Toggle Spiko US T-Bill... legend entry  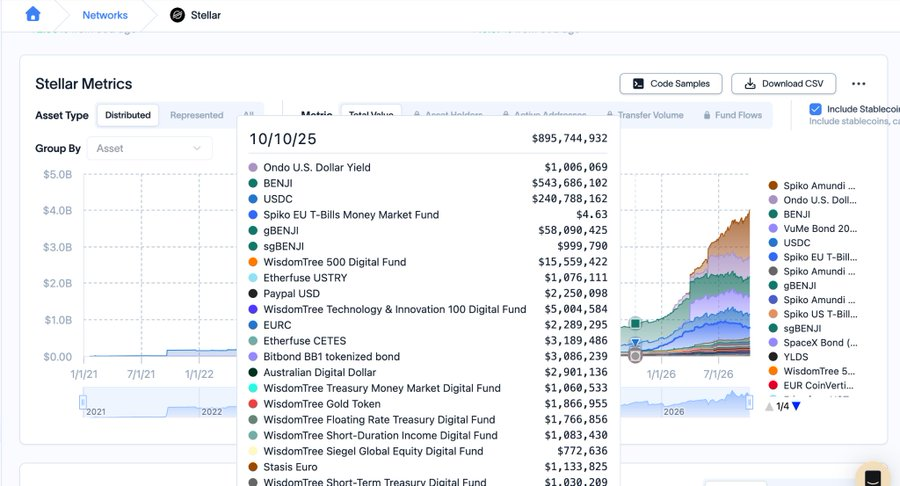coord(812,314)
